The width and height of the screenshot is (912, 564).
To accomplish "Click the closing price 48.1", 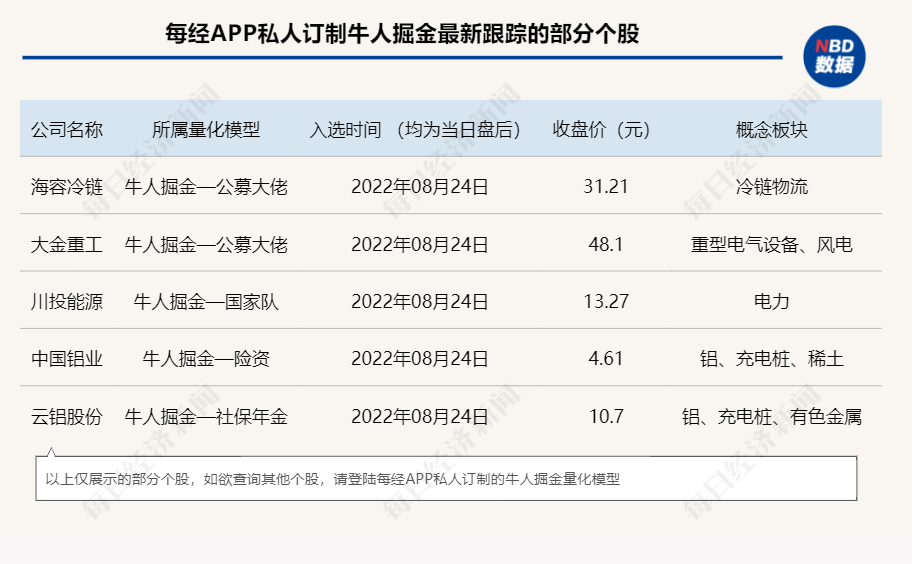I will pyautogui.click(x=605, y=244).
